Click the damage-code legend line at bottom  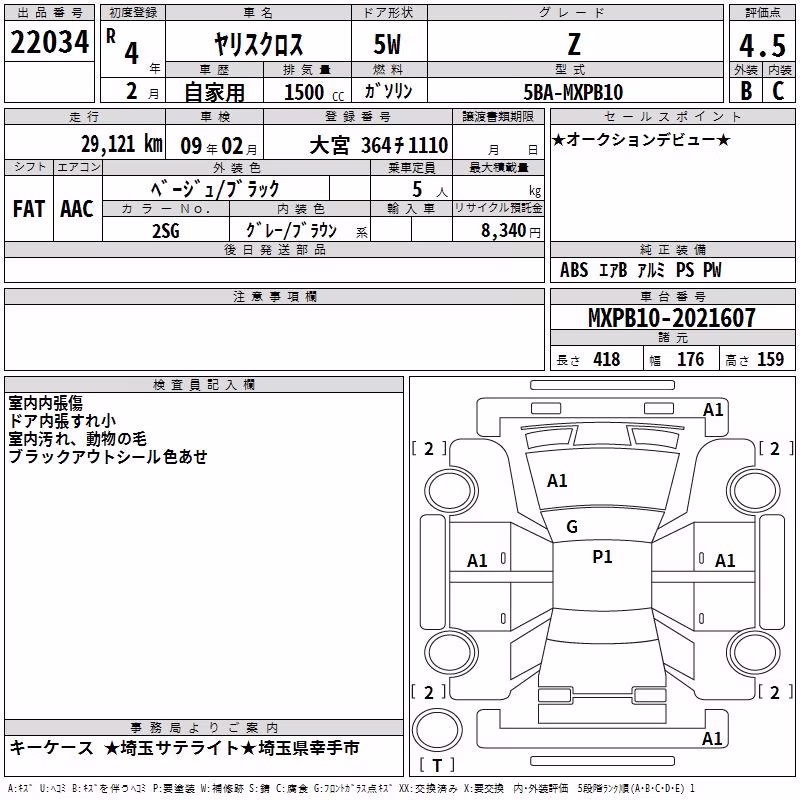point(351,788)
